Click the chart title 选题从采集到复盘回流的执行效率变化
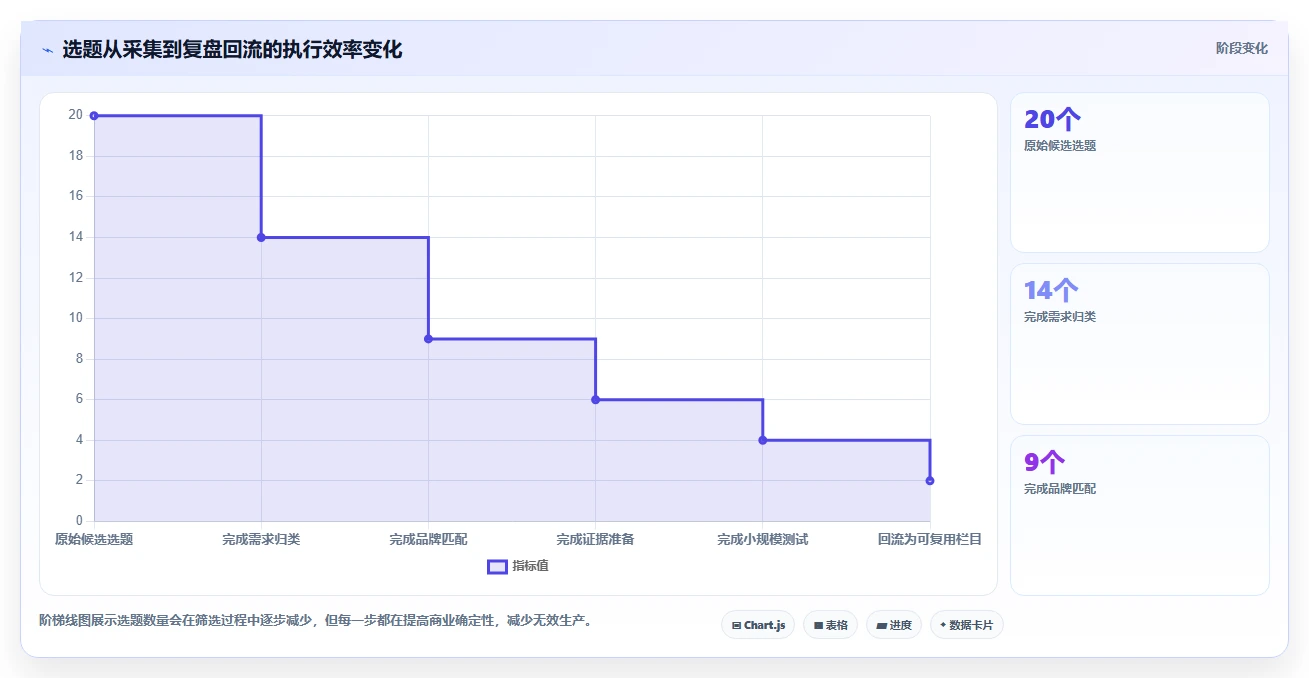Screen dimensions: 1309x678 click(232, 49)
